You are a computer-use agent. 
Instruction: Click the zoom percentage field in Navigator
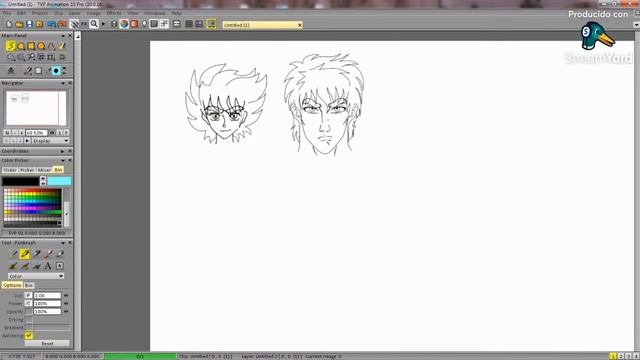click(36, 133)
